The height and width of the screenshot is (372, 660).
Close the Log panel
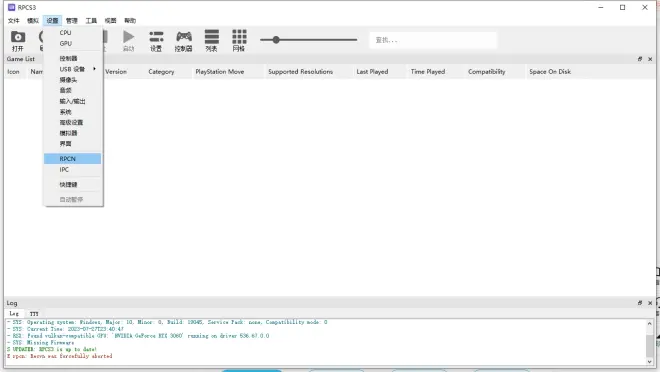650,303
